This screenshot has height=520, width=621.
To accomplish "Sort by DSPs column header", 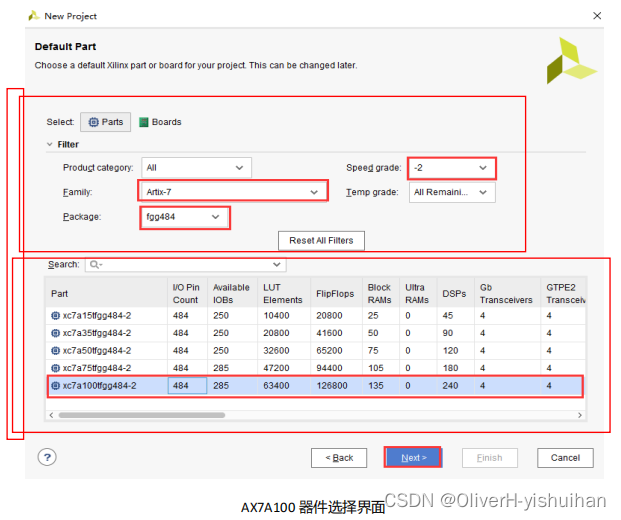I will click(x=455, y=293).
